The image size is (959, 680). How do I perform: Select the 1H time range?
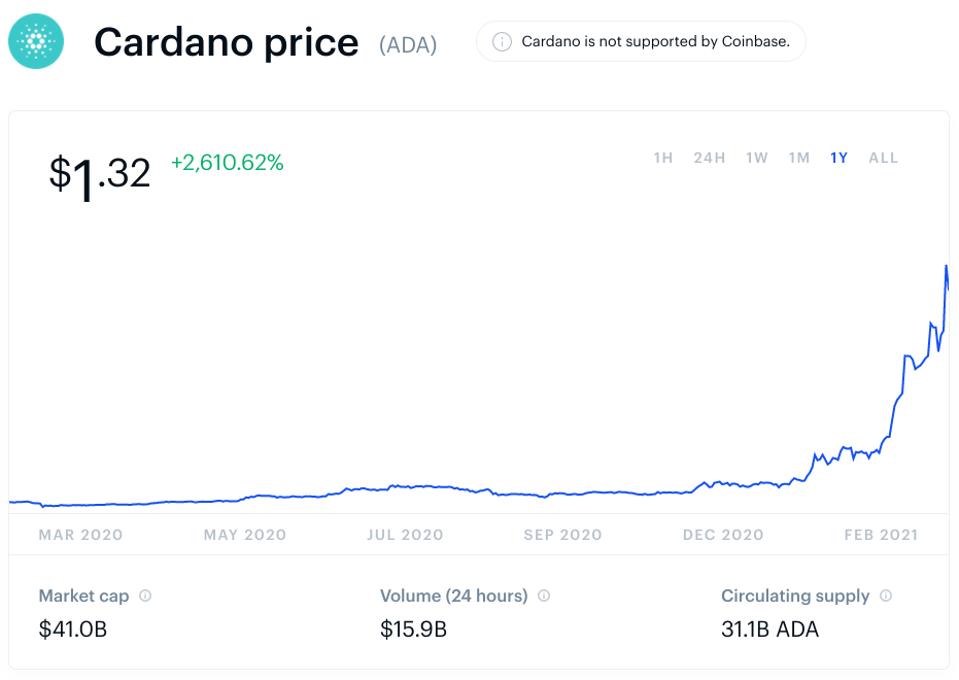click(x=663, y=158)
